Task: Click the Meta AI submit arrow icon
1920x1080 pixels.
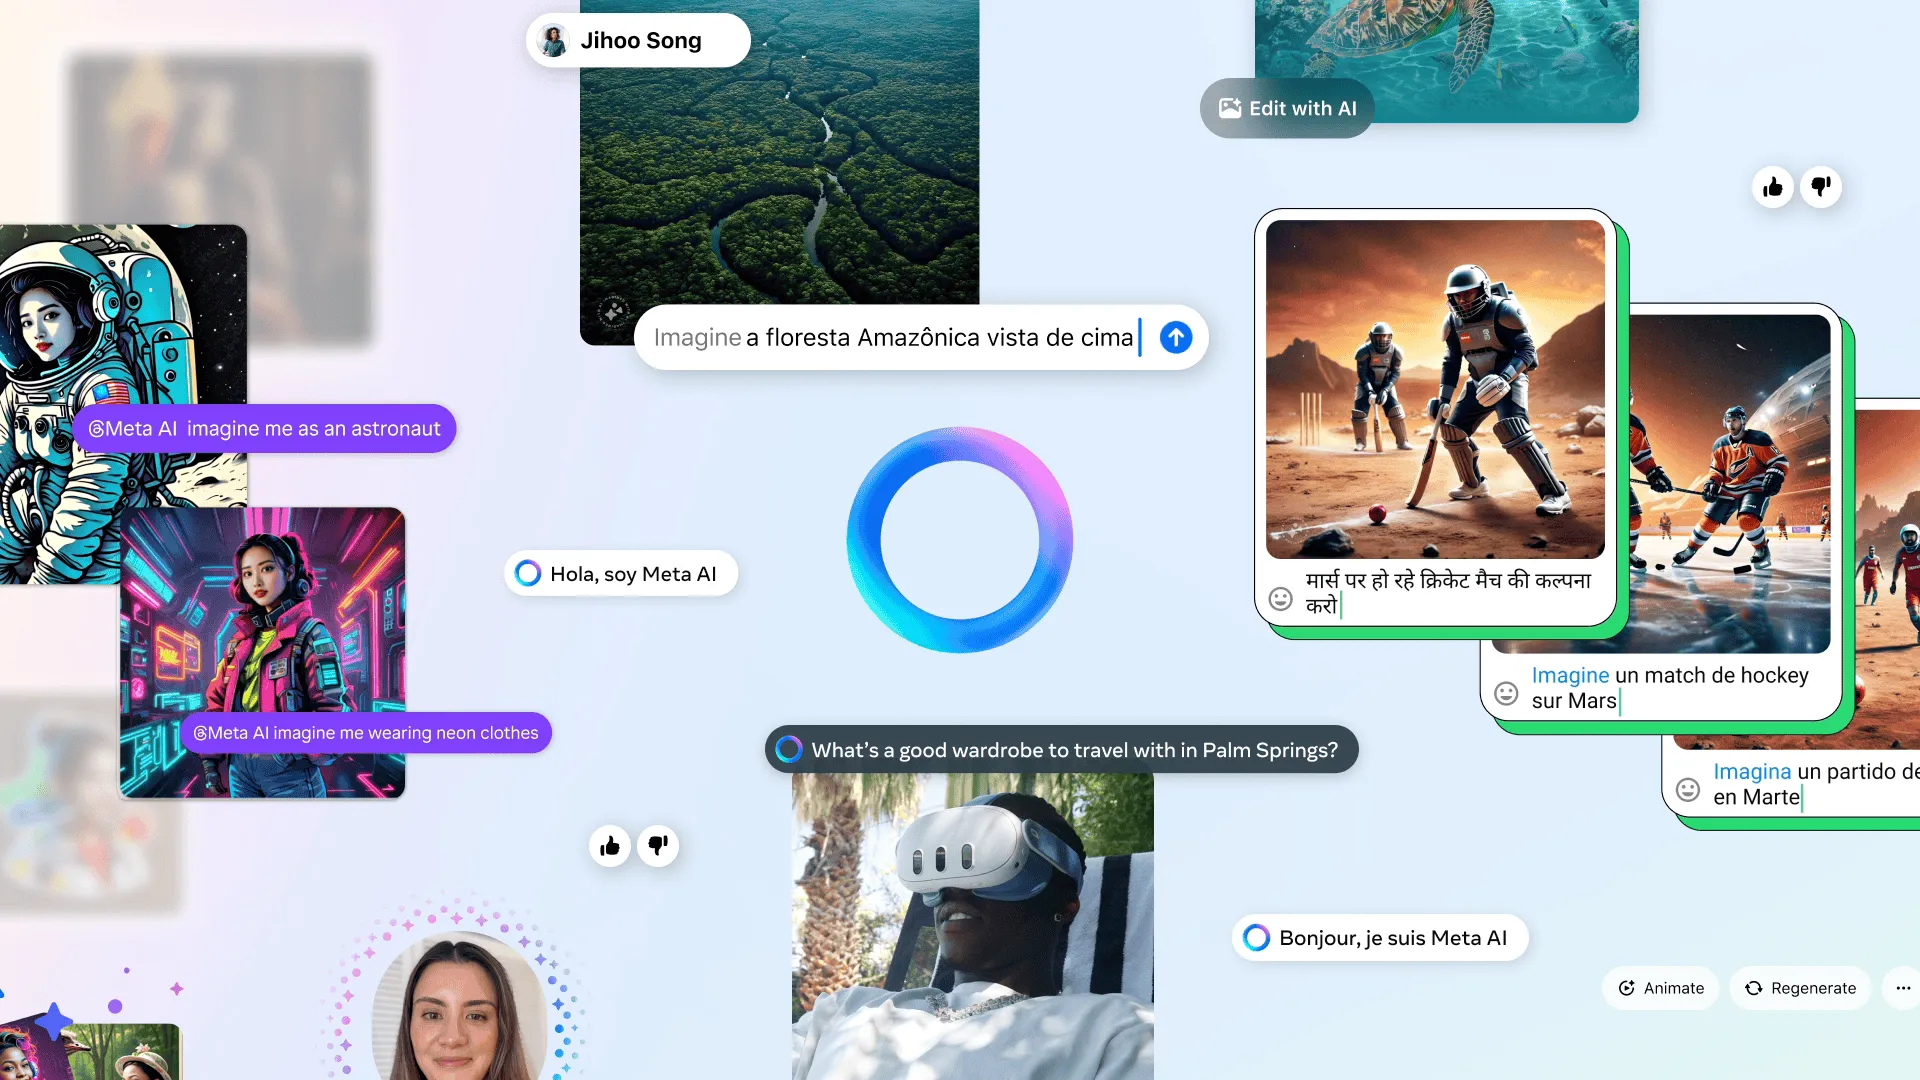Action: pos(1175,338)
